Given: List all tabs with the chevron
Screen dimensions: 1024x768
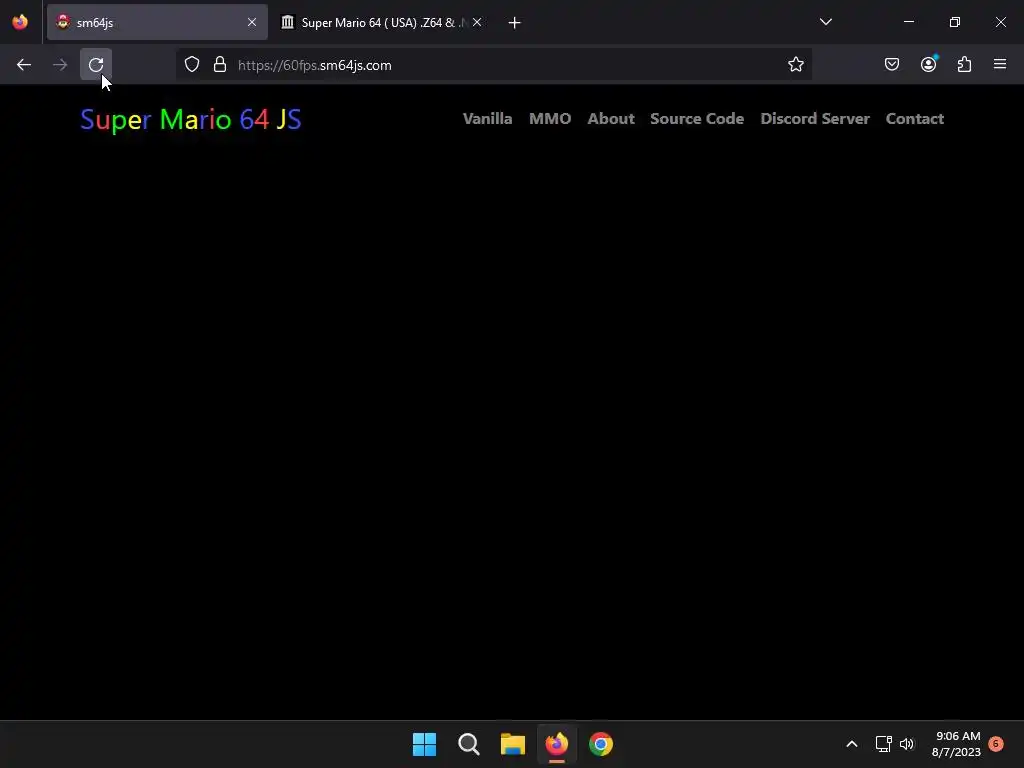Looking at the screenshot, I should click(x=825, y=22).
